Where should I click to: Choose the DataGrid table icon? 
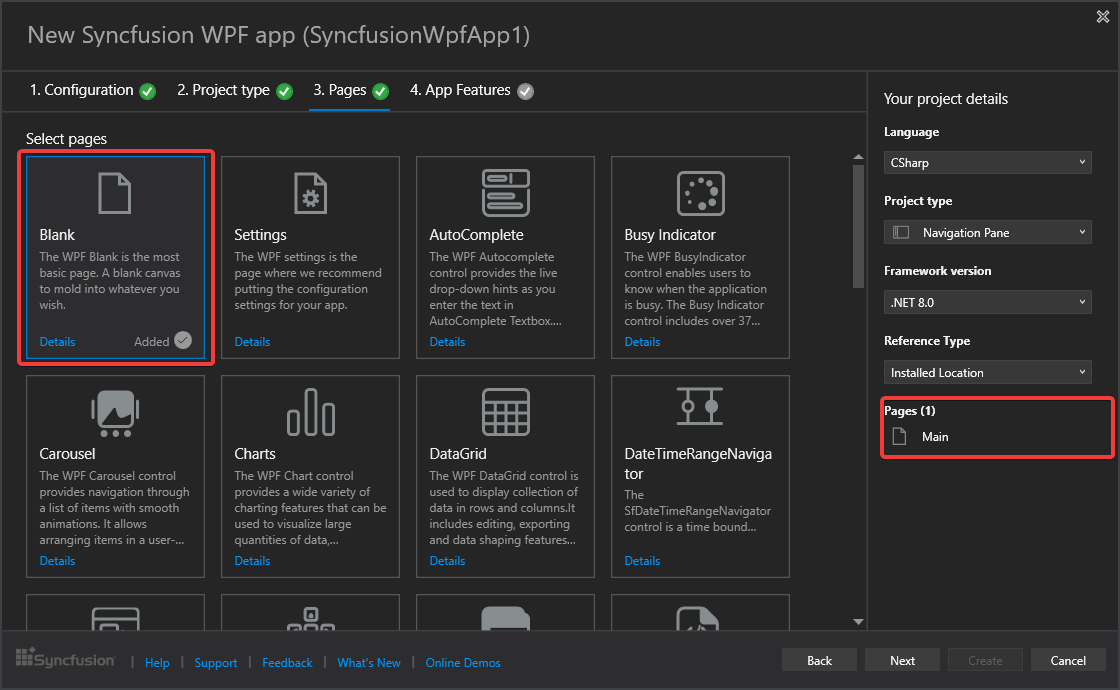point(505,412)
